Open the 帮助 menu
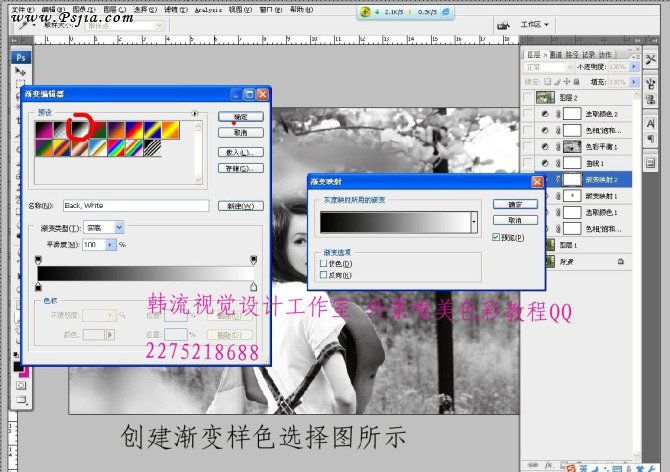670x472 pixels. click(302, 9)
